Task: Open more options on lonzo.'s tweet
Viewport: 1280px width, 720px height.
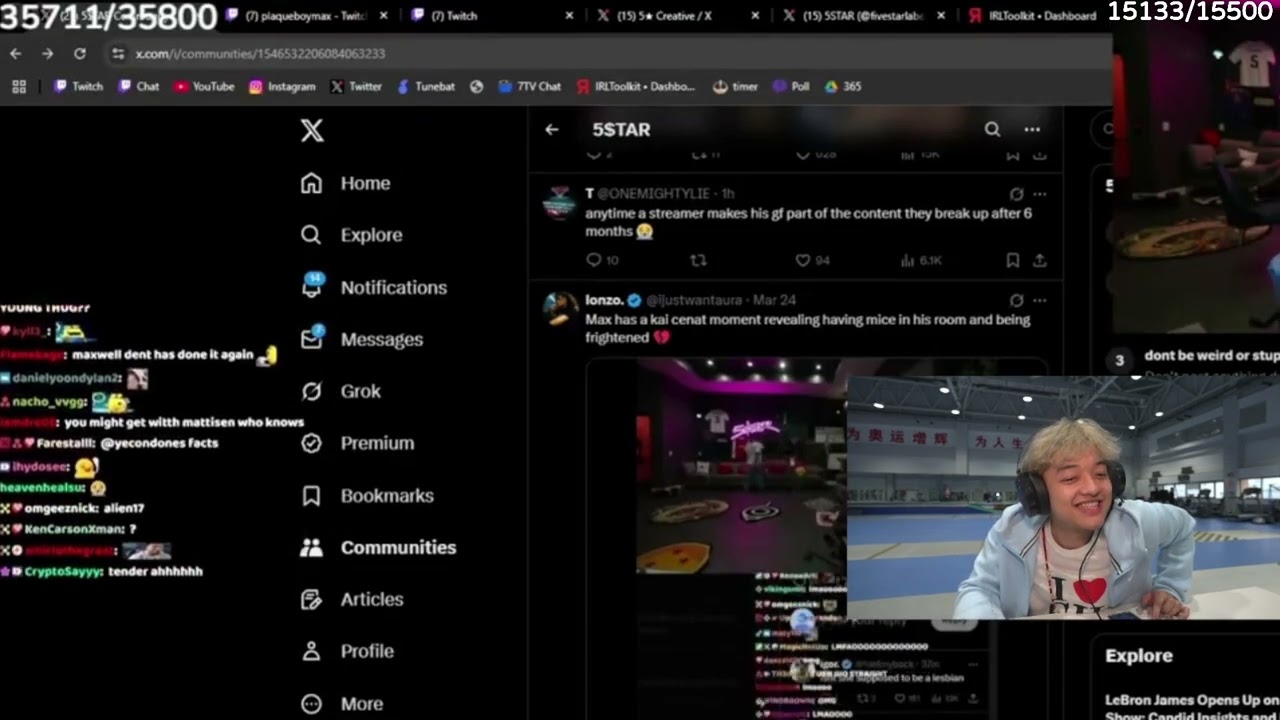Action: (x=1040, y=300)
